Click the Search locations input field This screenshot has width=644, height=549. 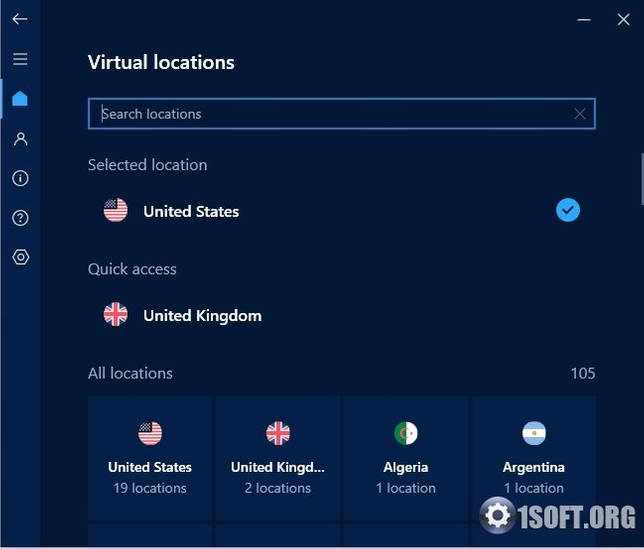(x=342, y=114)
